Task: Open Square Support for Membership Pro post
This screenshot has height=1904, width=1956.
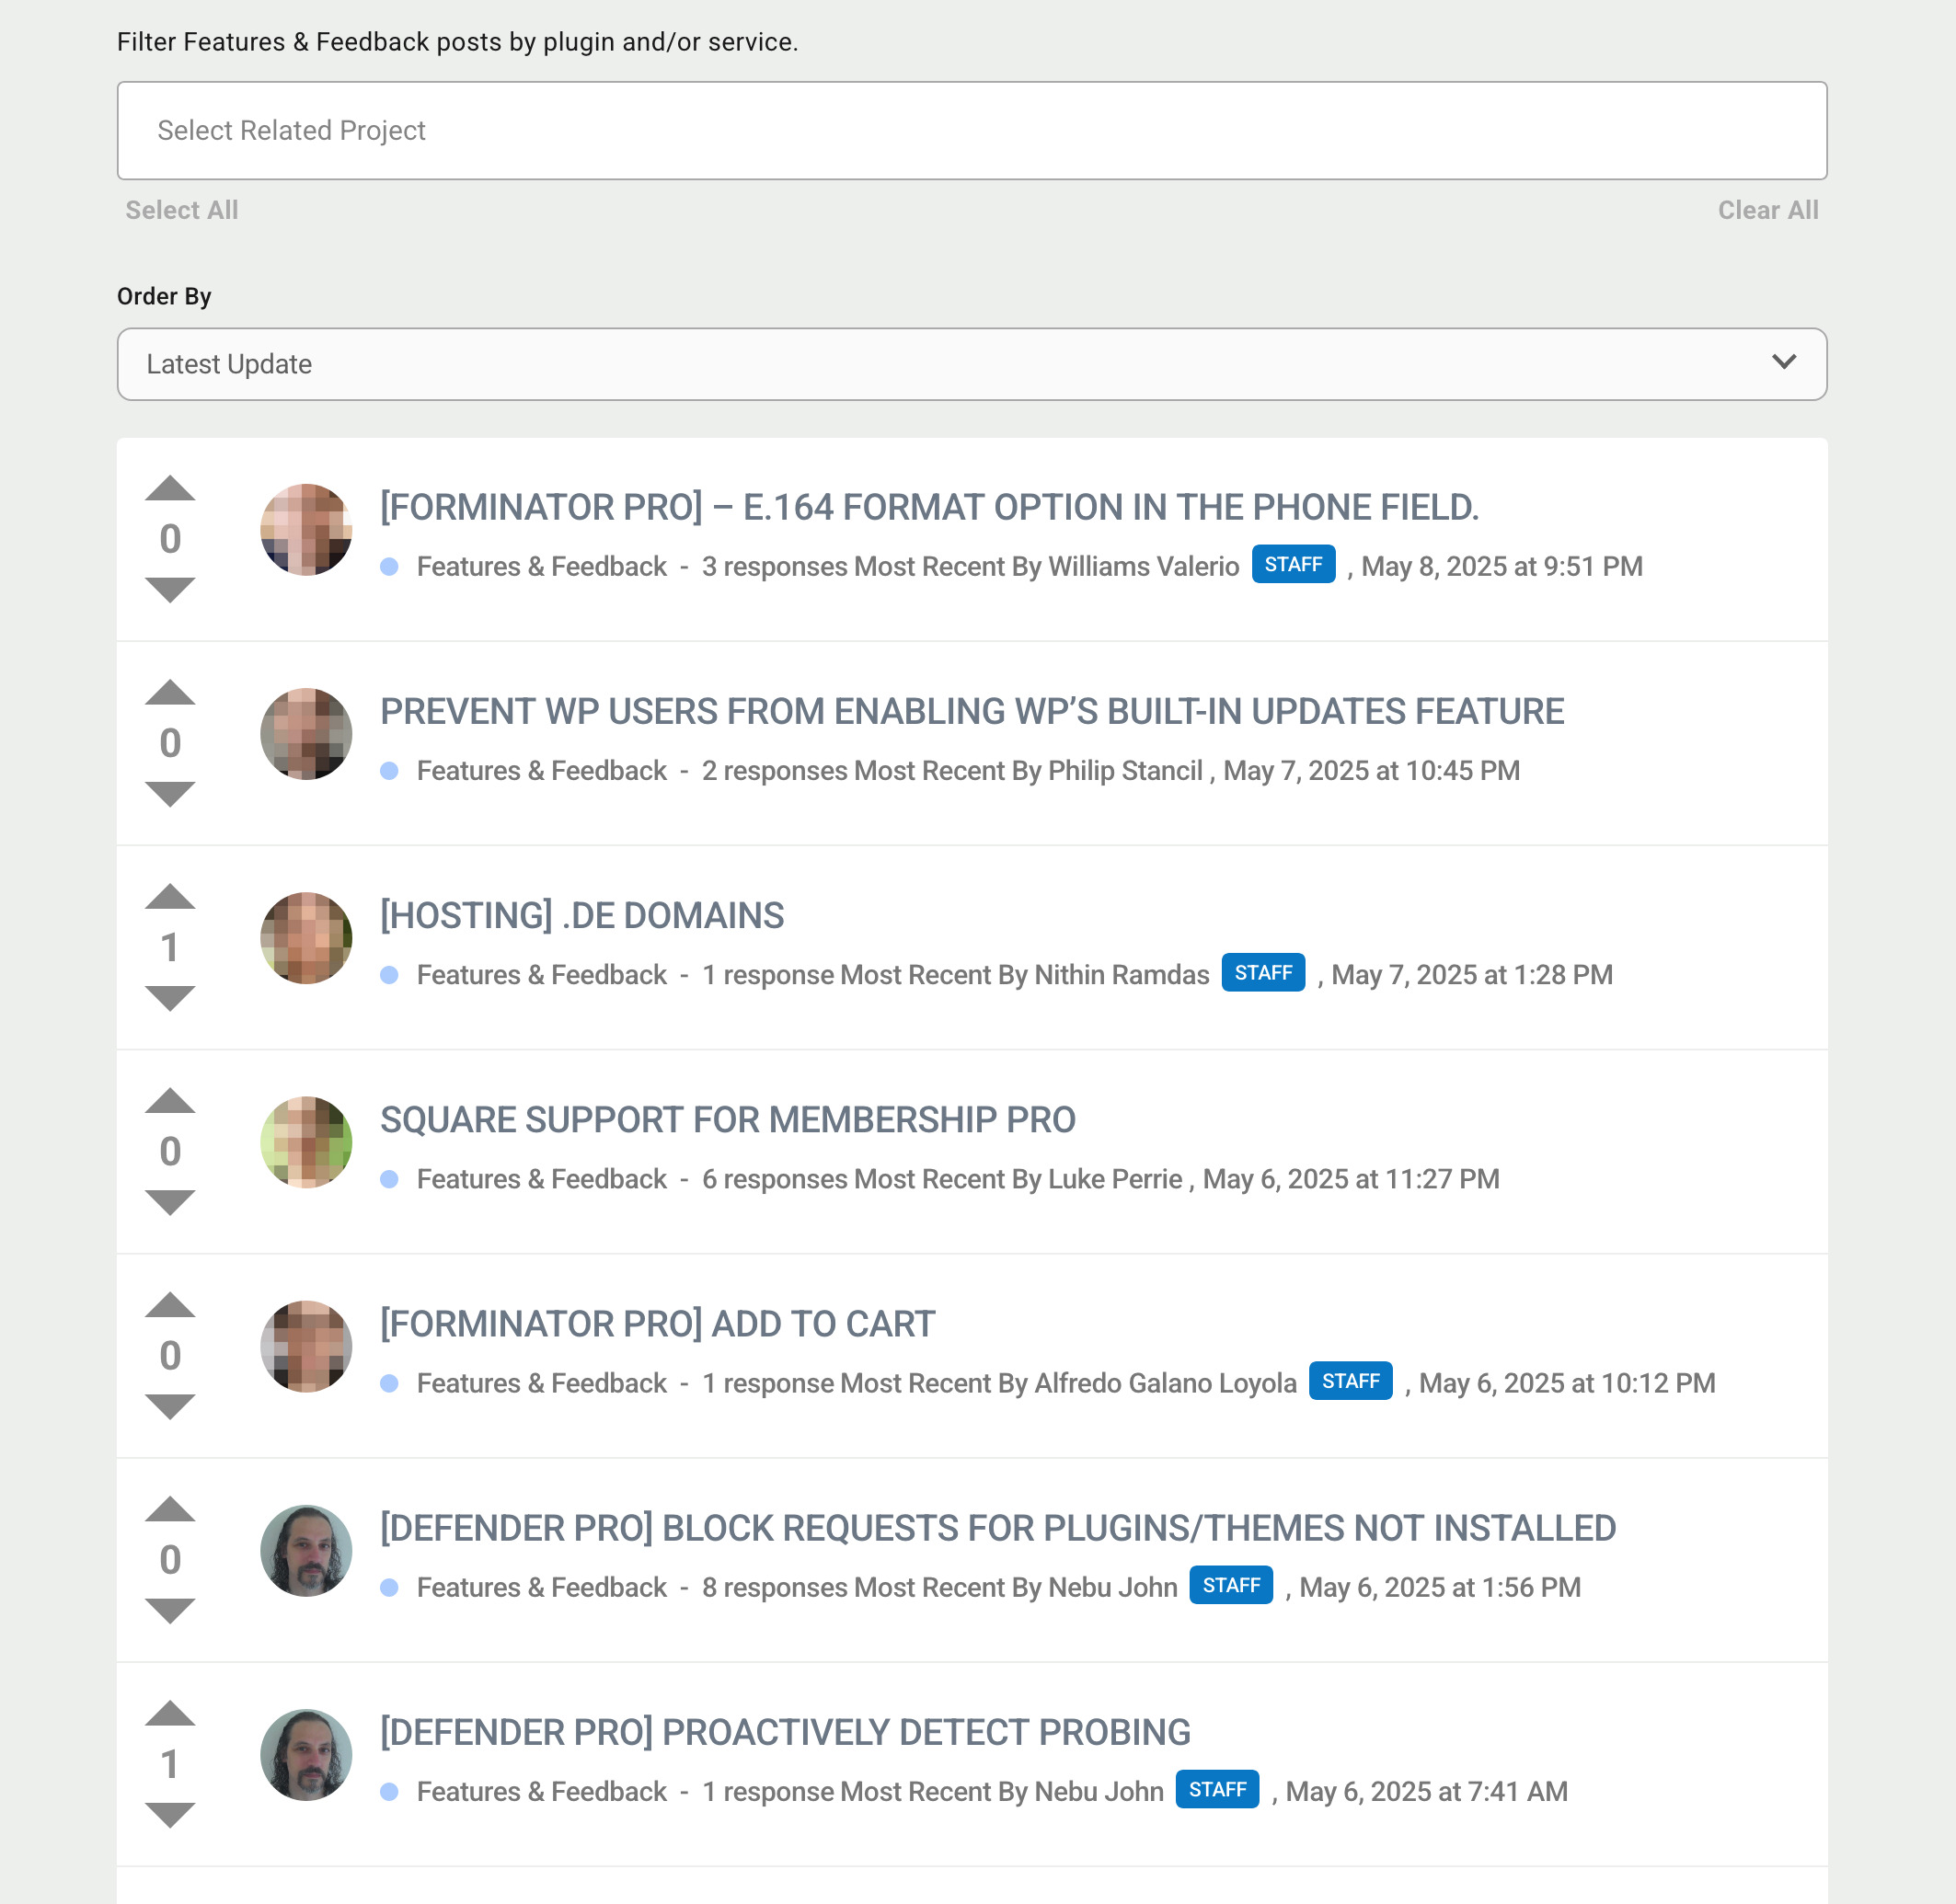Action: tap(728, 1119)
